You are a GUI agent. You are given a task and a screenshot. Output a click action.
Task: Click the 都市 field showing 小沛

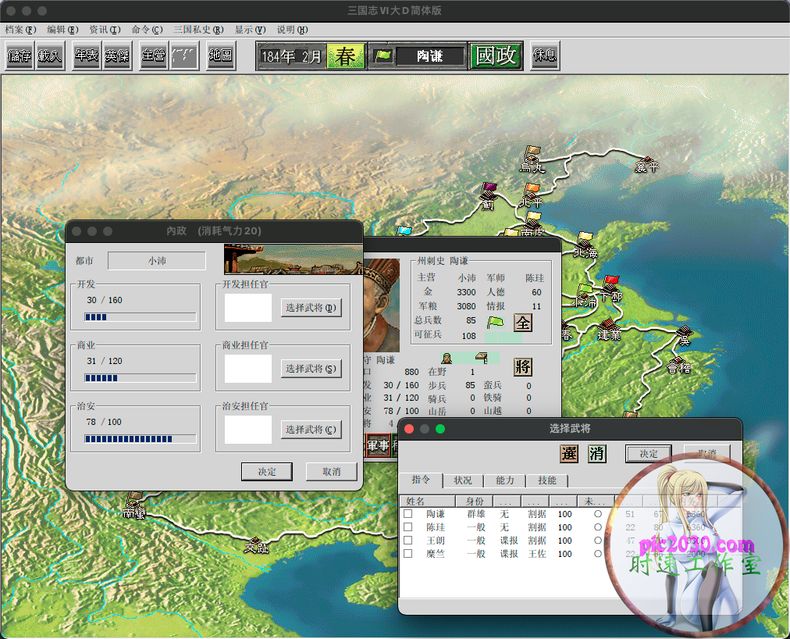point(157,261)
